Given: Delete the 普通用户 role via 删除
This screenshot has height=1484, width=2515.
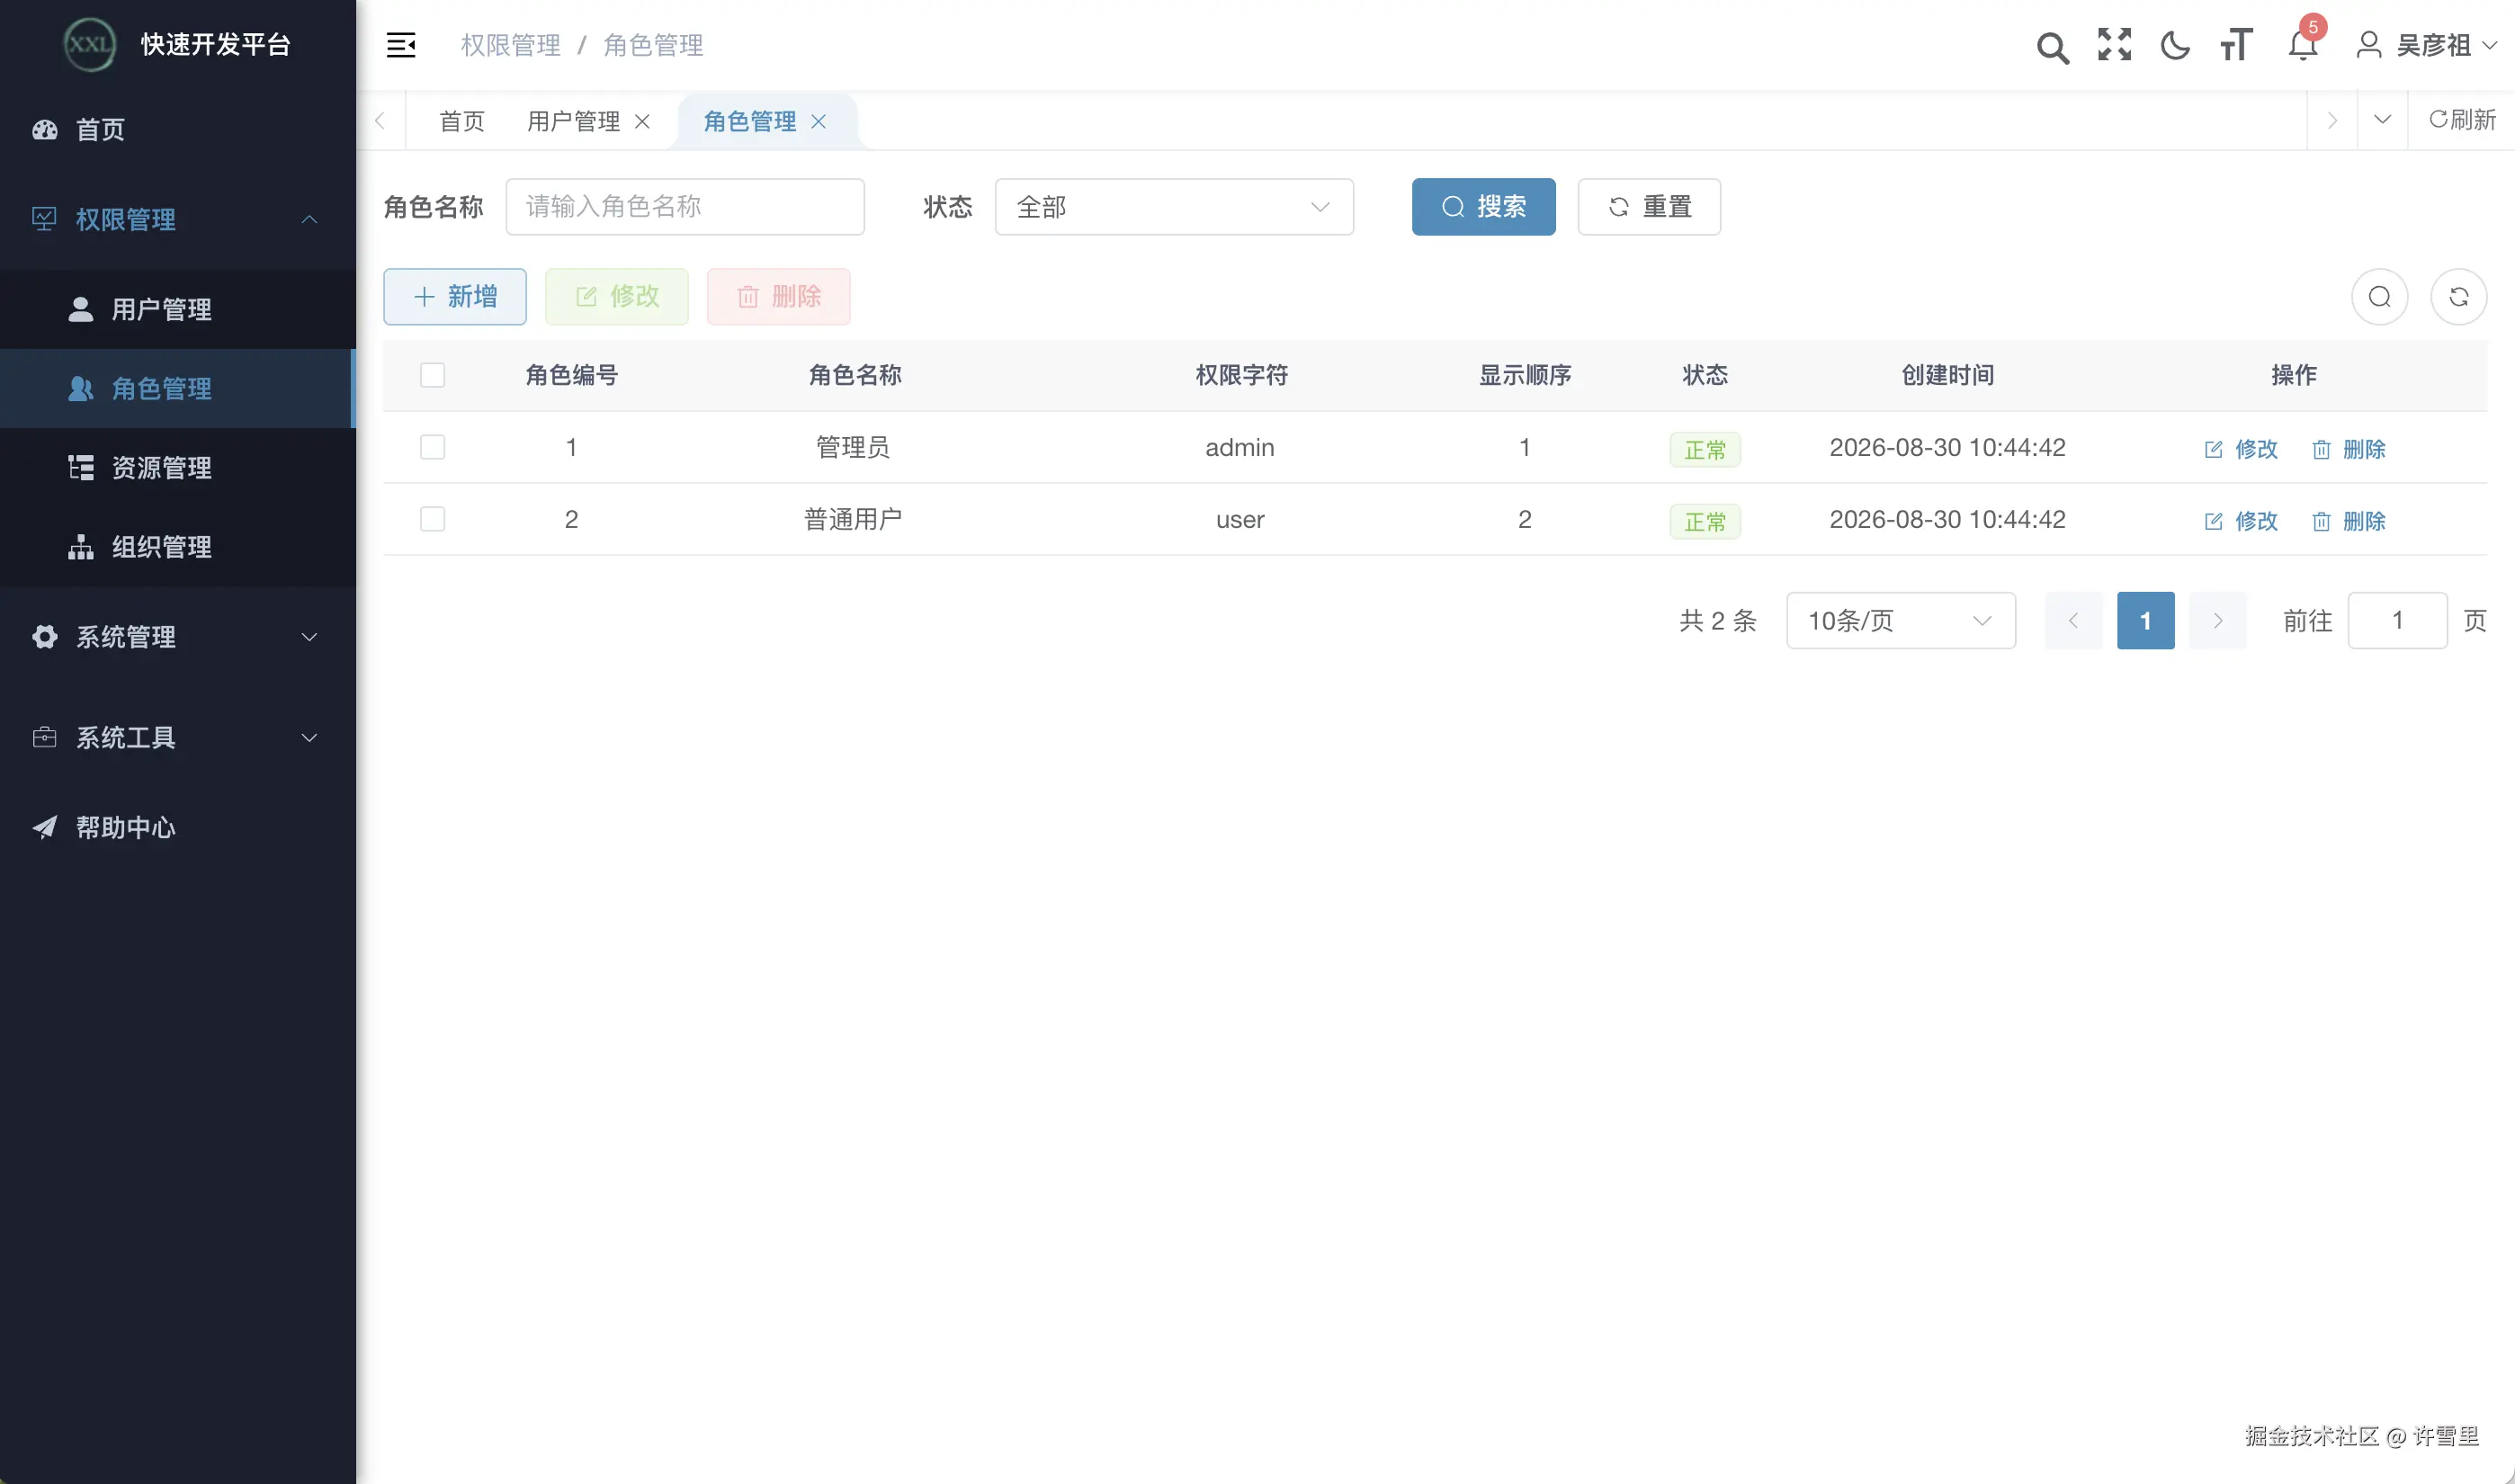Looking at the screenshot, I should pos(2349,521).
